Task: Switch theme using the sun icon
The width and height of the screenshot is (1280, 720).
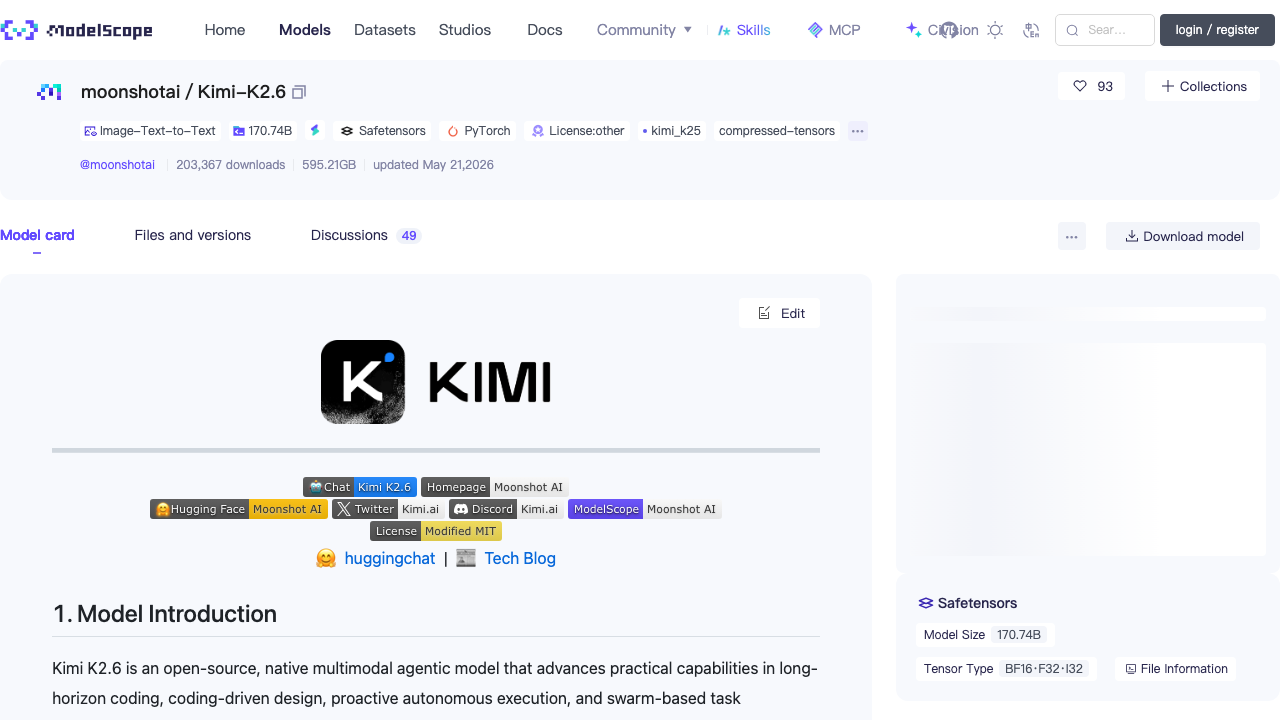Action: [x=995, y=30]
